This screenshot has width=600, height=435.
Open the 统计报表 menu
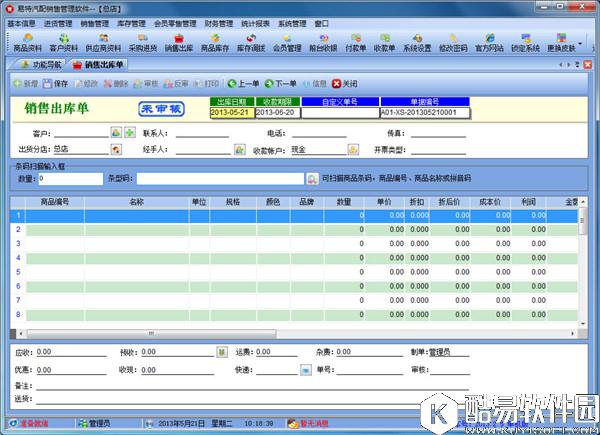click(255, 23)
